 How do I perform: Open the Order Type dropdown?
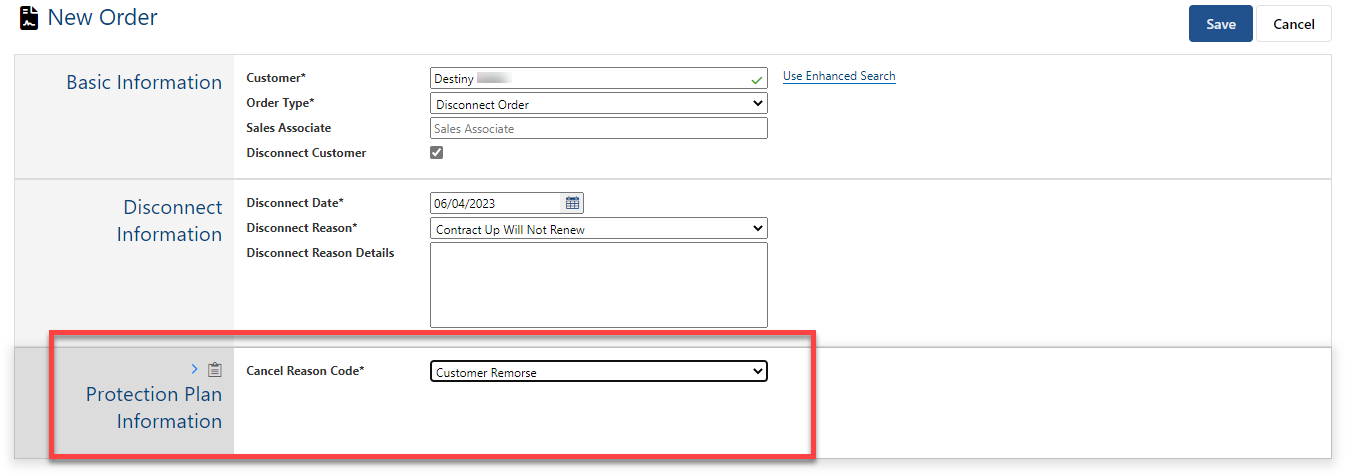(x=598, y=104)
